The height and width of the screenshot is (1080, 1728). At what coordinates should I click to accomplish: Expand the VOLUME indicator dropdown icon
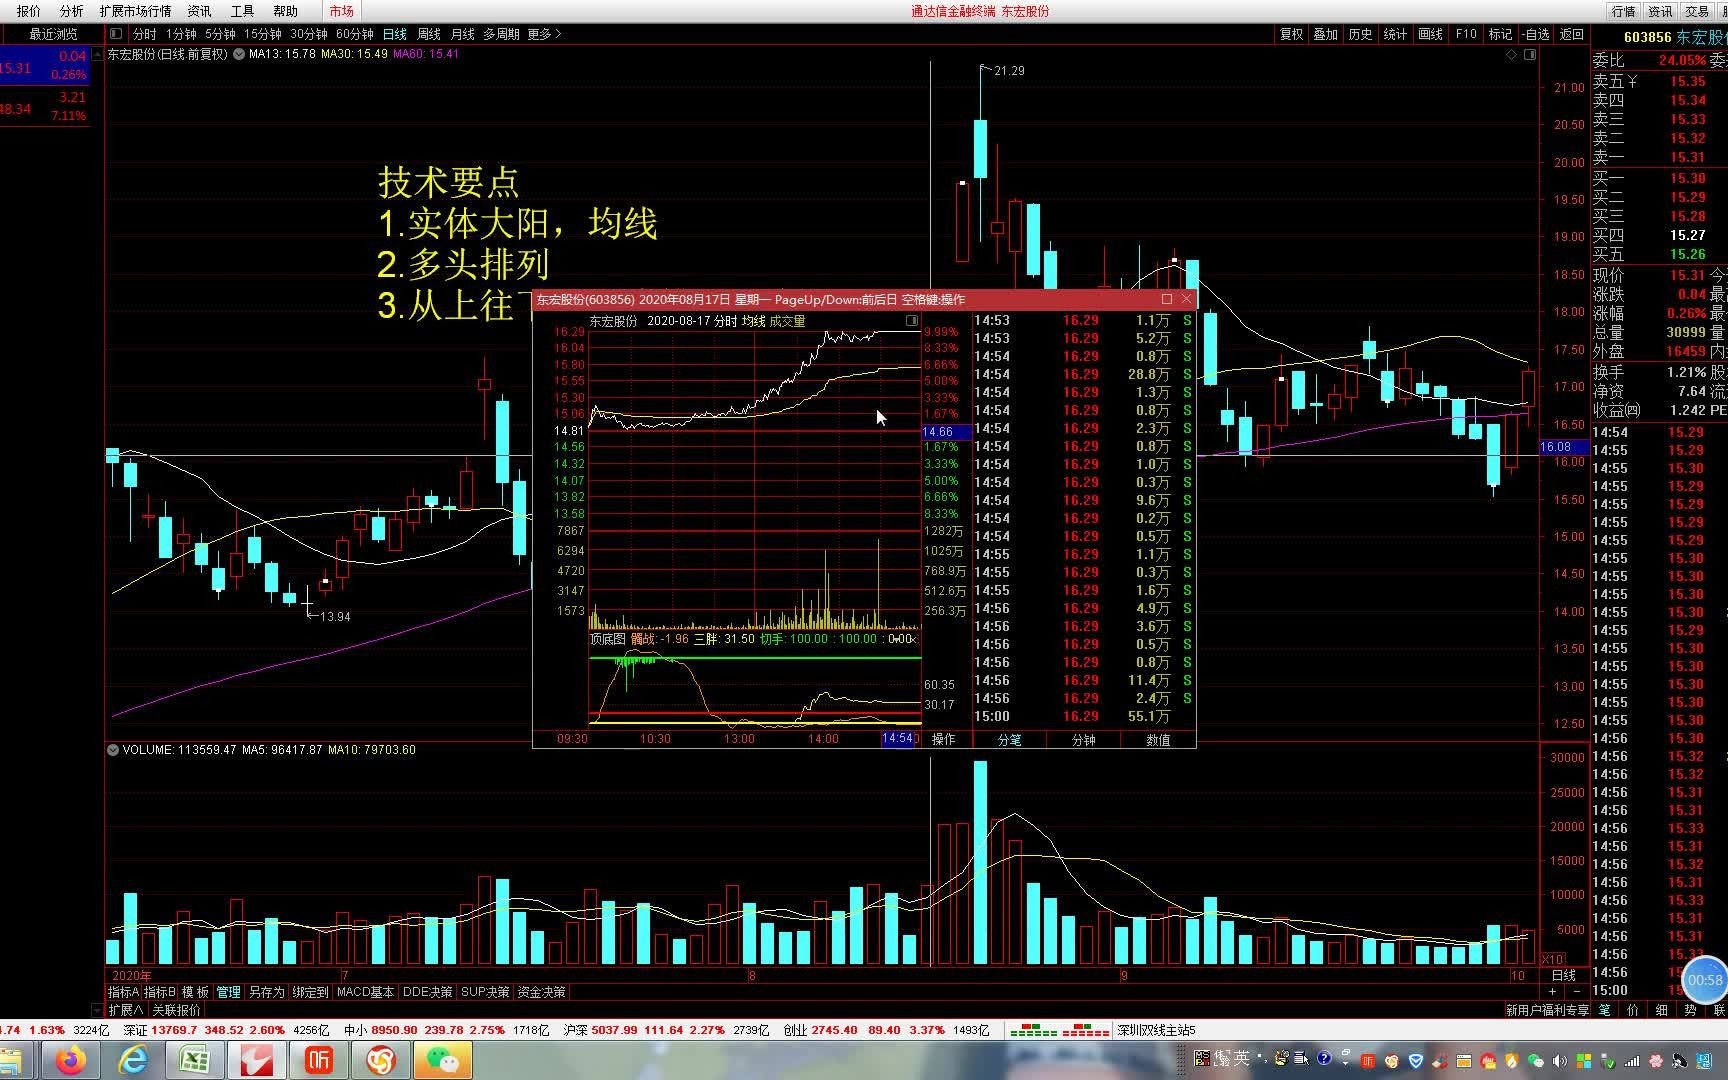113,750
